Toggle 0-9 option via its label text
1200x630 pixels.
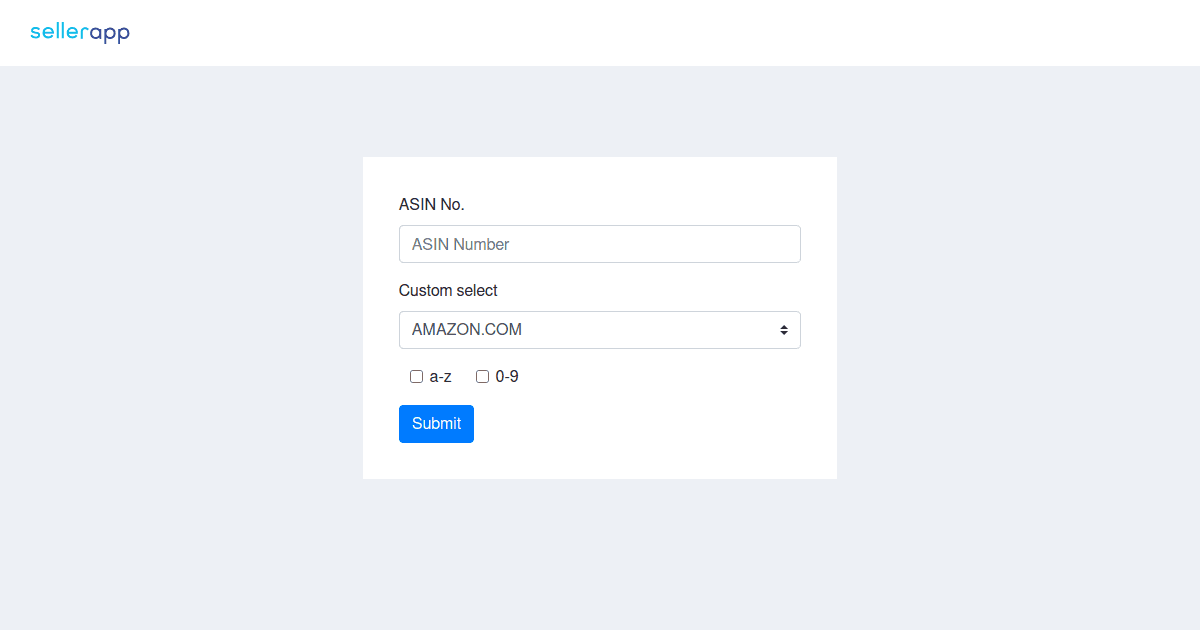pyautogui.click(x=507, y=377)
